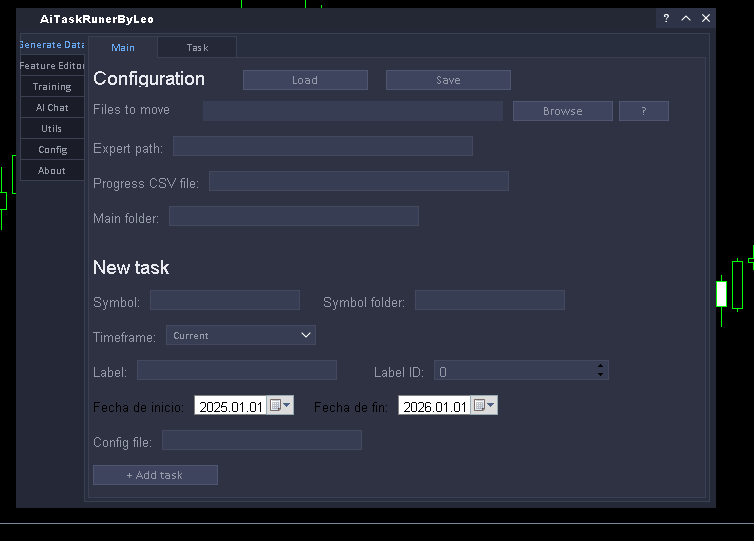754x541 pixels.
Task: Open the AI Chat section
Action: click(52, 108)
